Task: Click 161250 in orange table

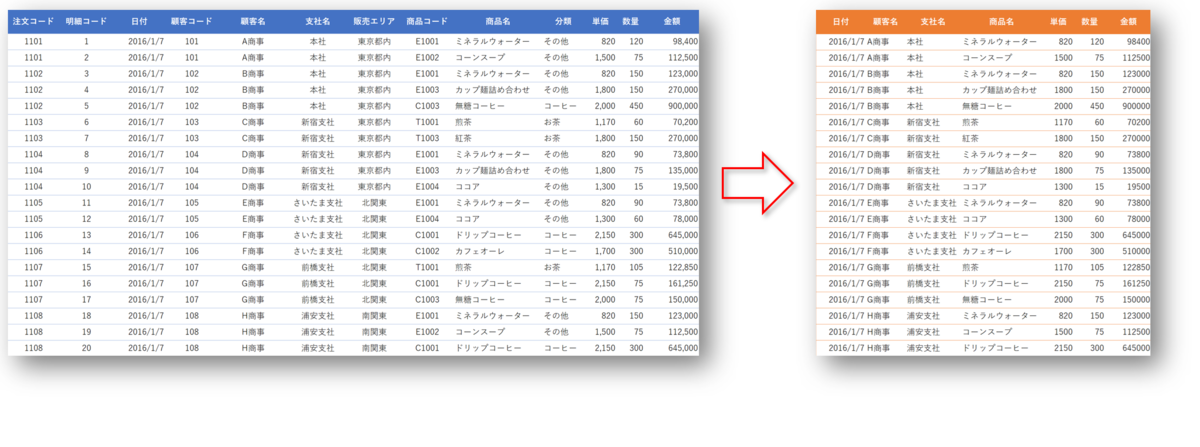Action: click(1135, 283)
